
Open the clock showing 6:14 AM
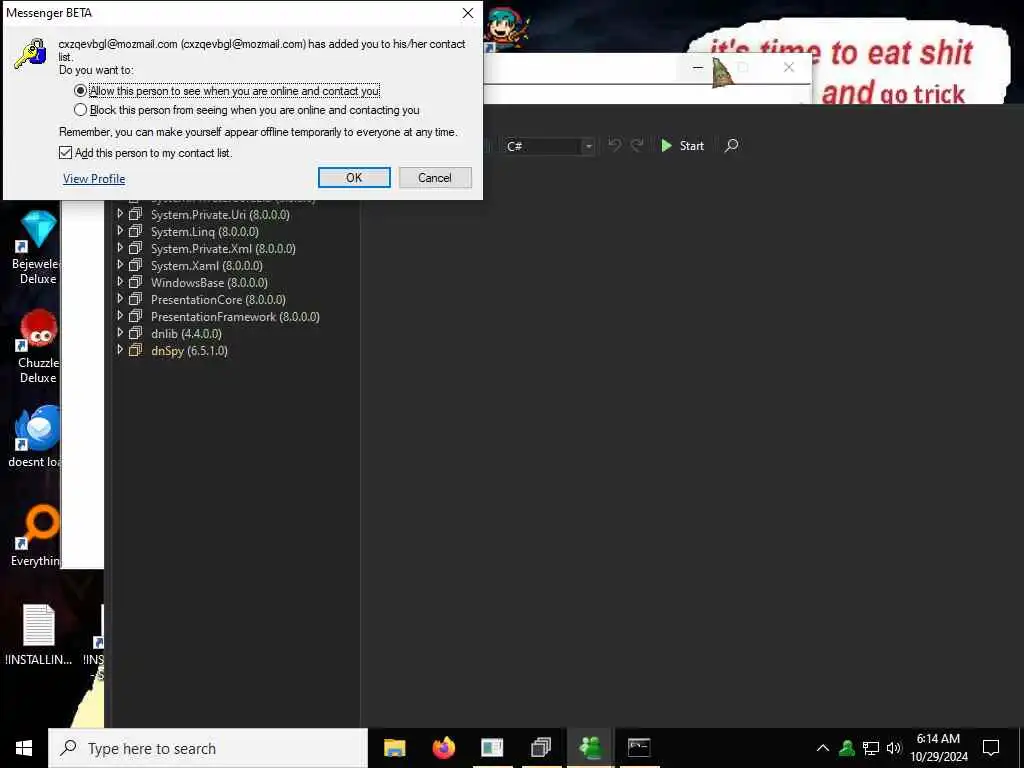point(938,748)
